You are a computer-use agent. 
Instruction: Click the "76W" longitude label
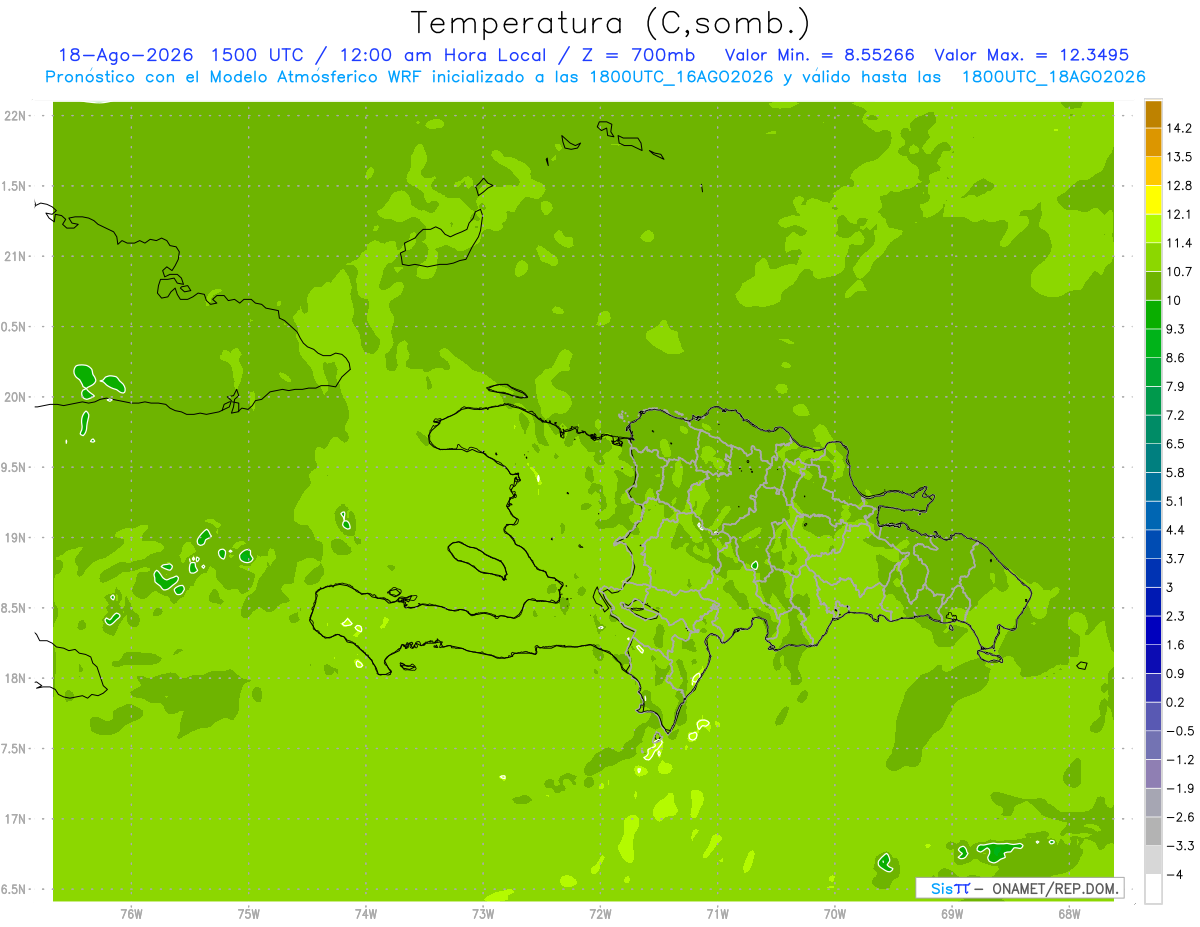[131, 914]
